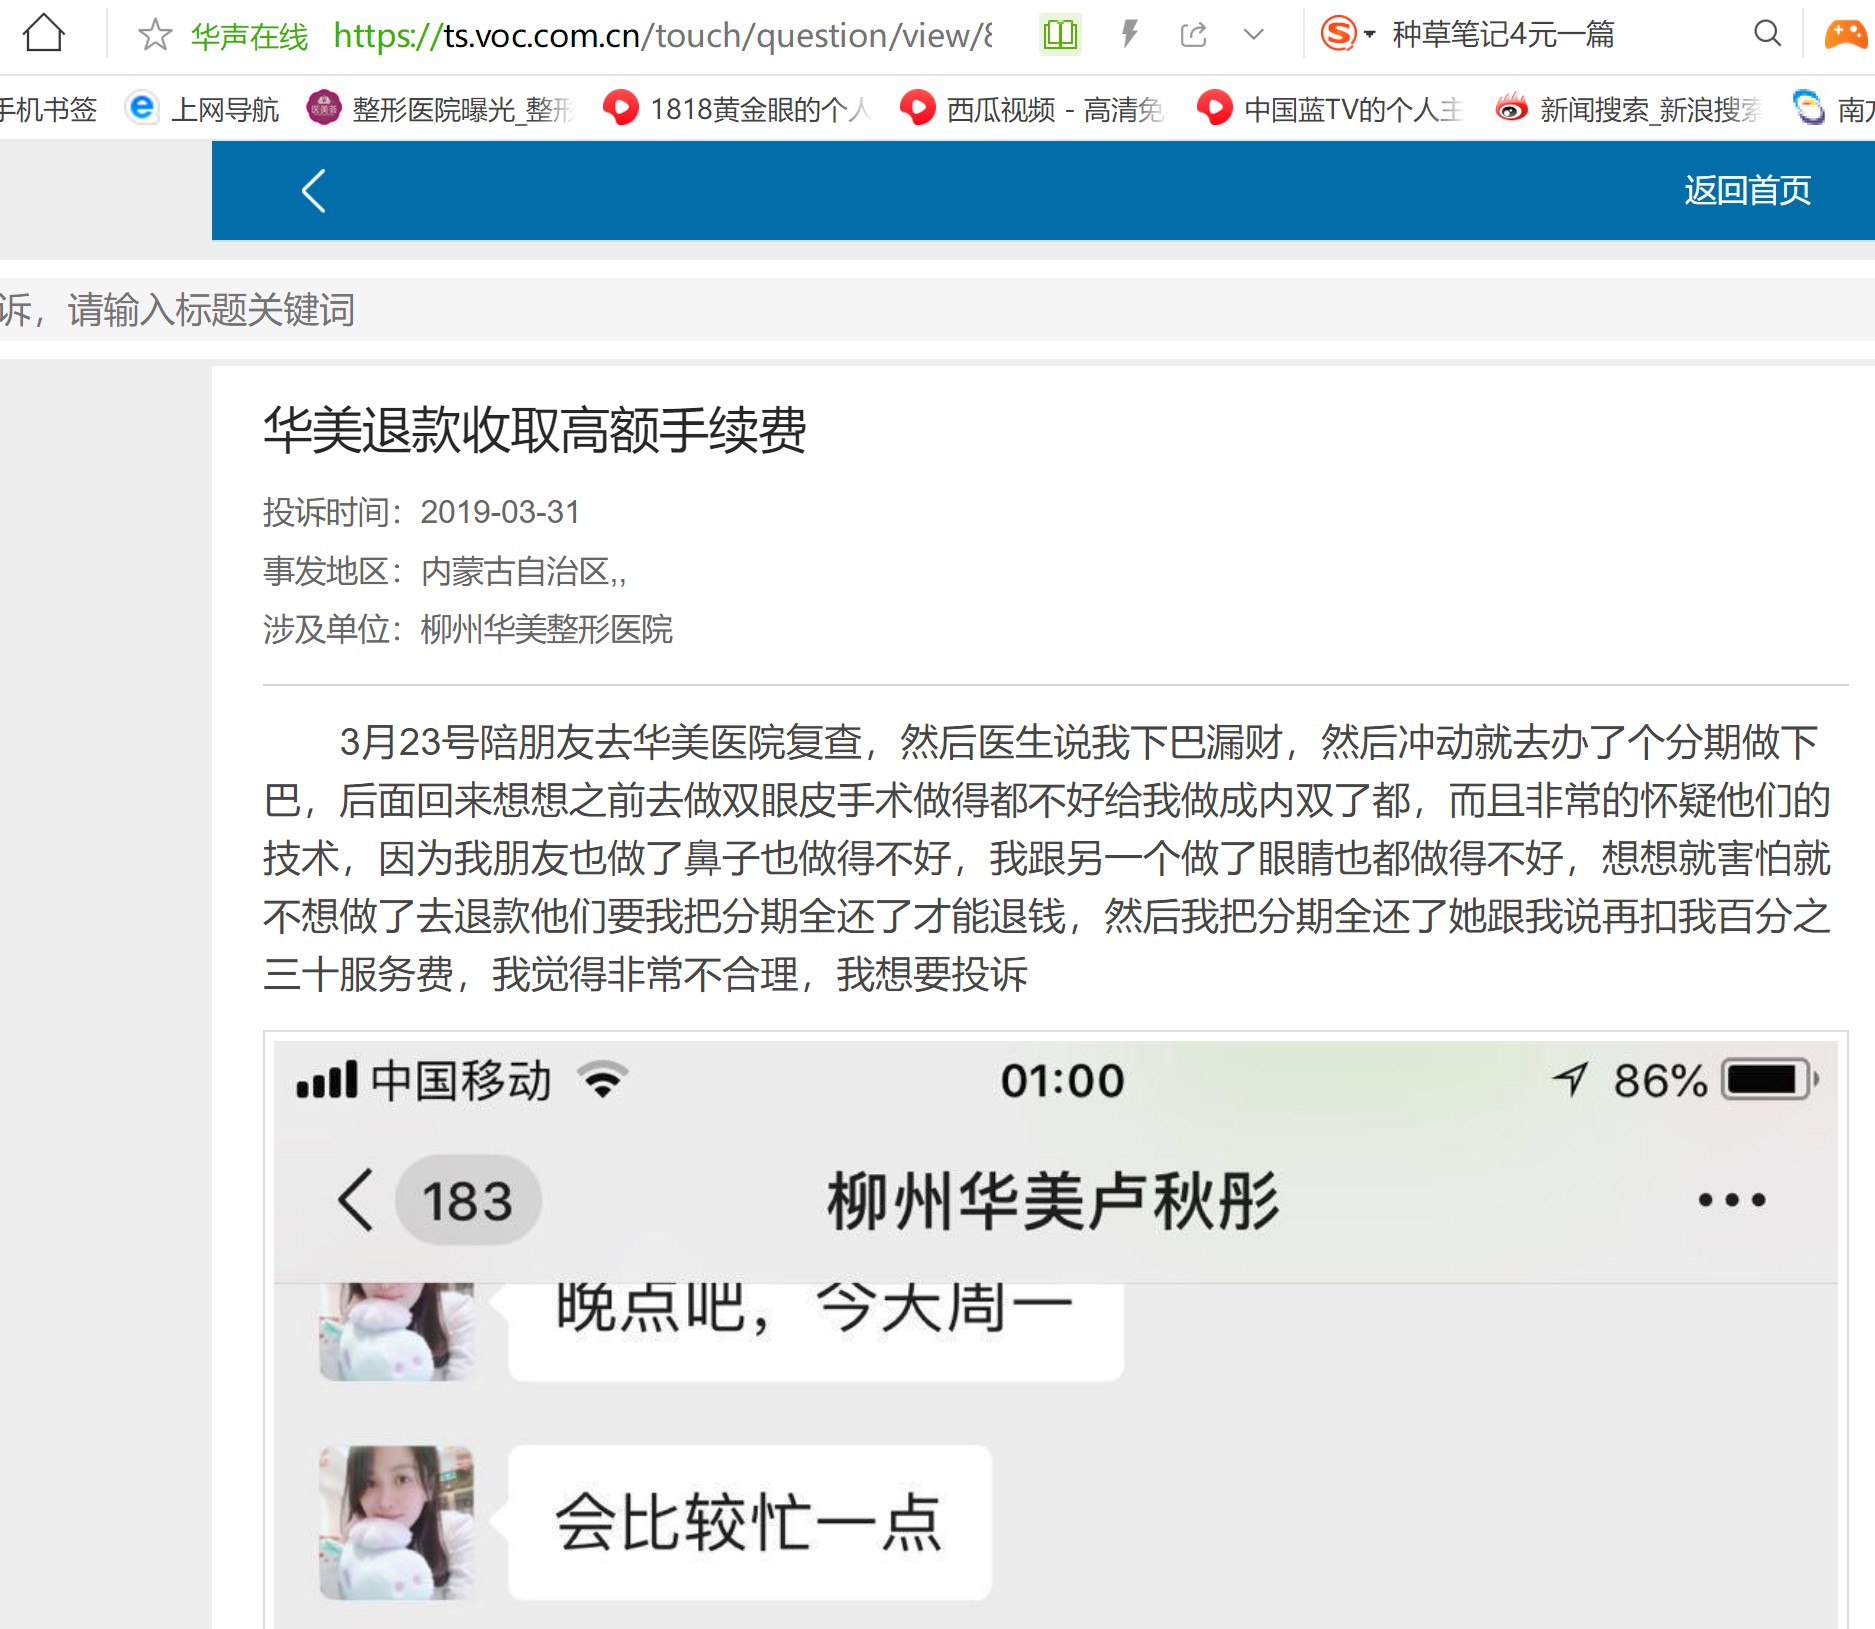Open the game controller icon
Viewport: 1875px width, 1629px height.
coord(1845,35)
